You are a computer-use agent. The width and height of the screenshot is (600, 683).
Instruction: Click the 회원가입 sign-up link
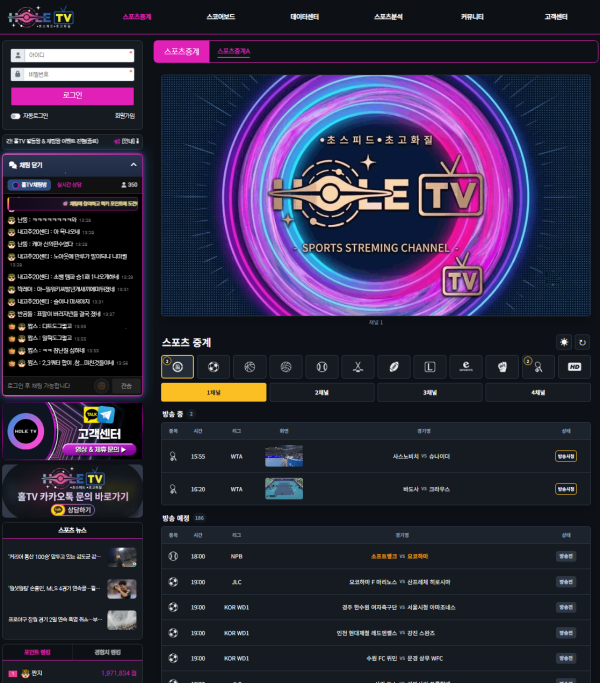[x=125, y=116]
